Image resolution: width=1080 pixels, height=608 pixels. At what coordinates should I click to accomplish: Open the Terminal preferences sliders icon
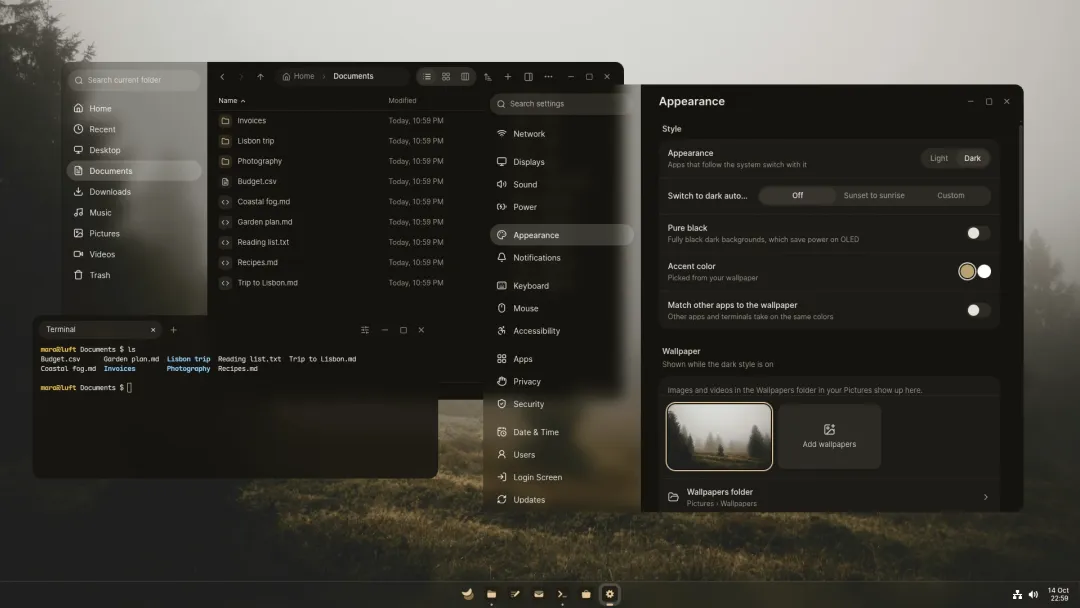(x=365, y=330)
